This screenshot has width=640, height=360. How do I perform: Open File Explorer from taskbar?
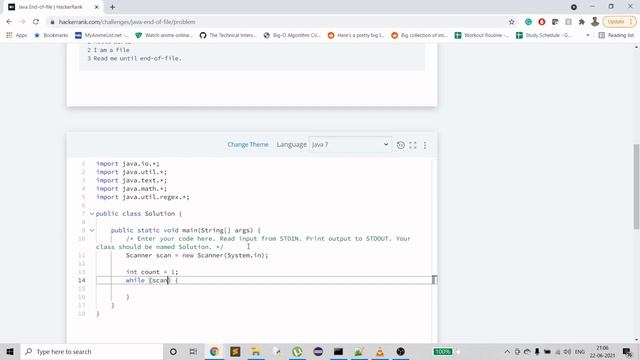256,351
